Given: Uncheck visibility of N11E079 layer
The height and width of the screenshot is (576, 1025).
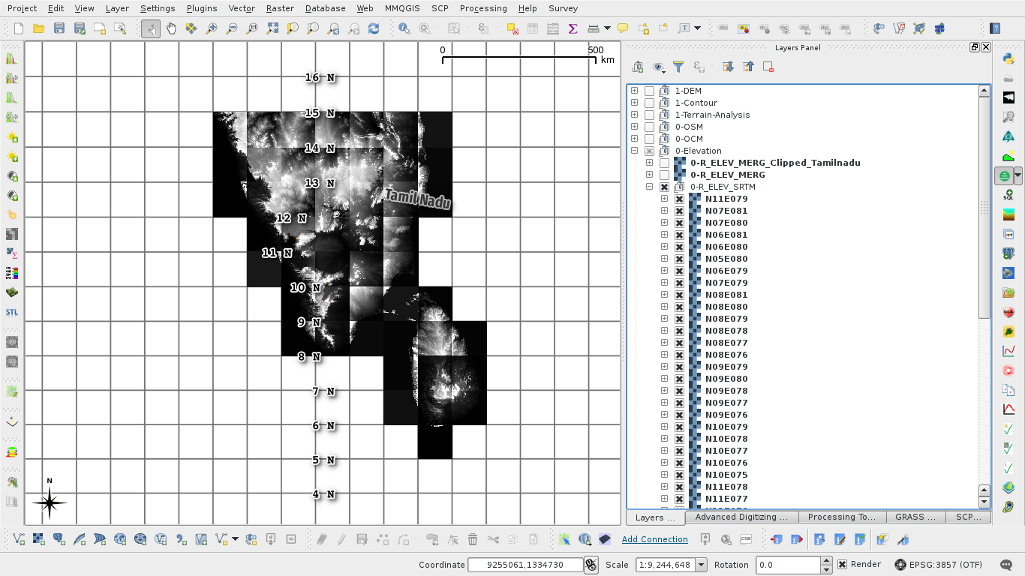Looking at the screenshot, I should click(x=680, y=199).
